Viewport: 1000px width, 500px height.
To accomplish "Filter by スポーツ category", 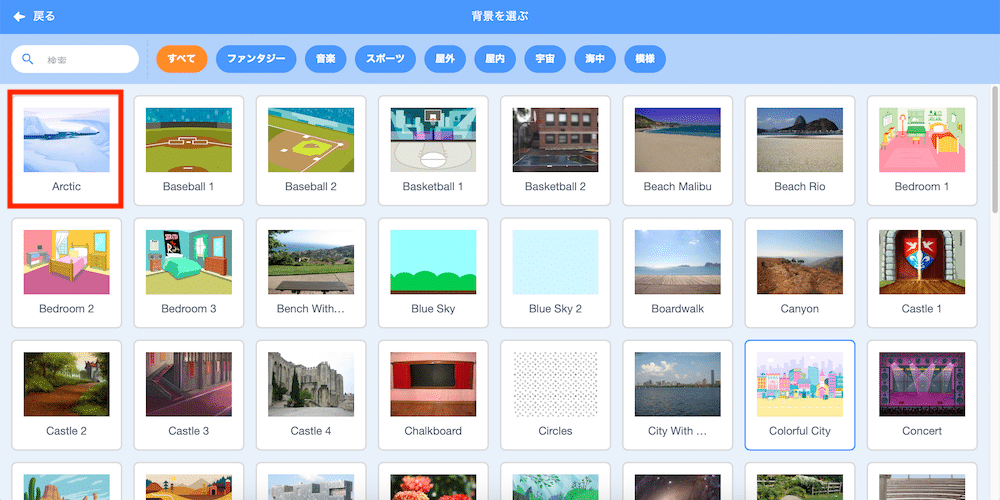I will click(385, 59).
